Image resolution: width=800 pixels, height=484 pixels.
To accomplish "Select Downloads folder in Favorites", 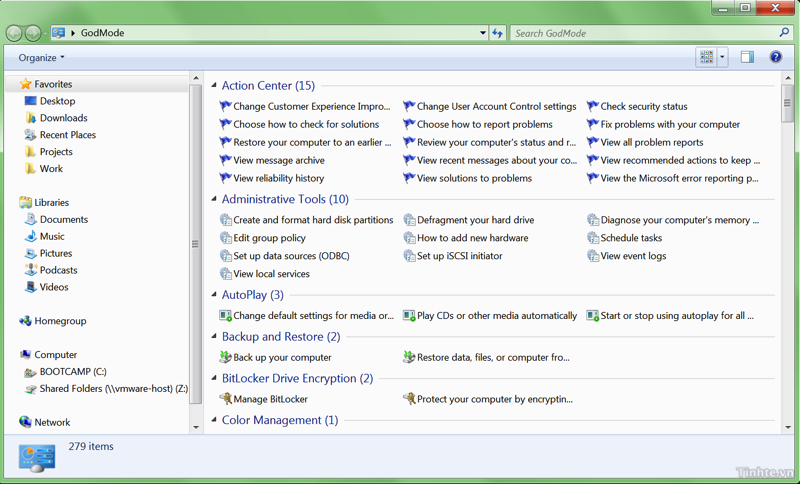I will [63, 118].
